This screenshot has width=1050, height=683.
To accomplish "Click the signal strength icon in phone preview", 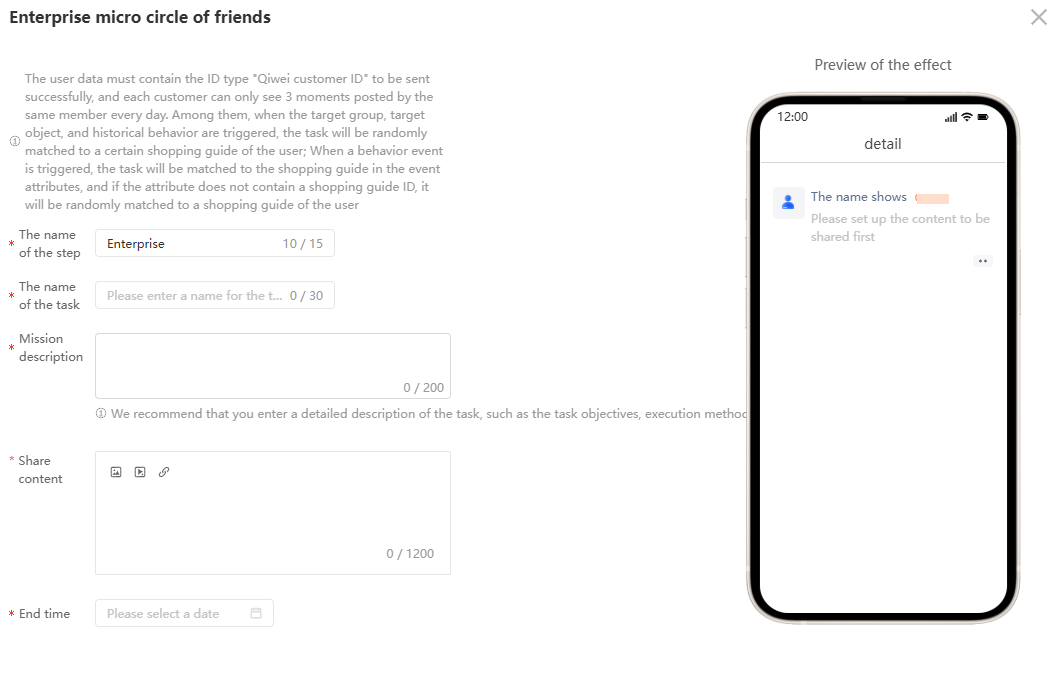I will pyautogui.click(x=951, y=117).
